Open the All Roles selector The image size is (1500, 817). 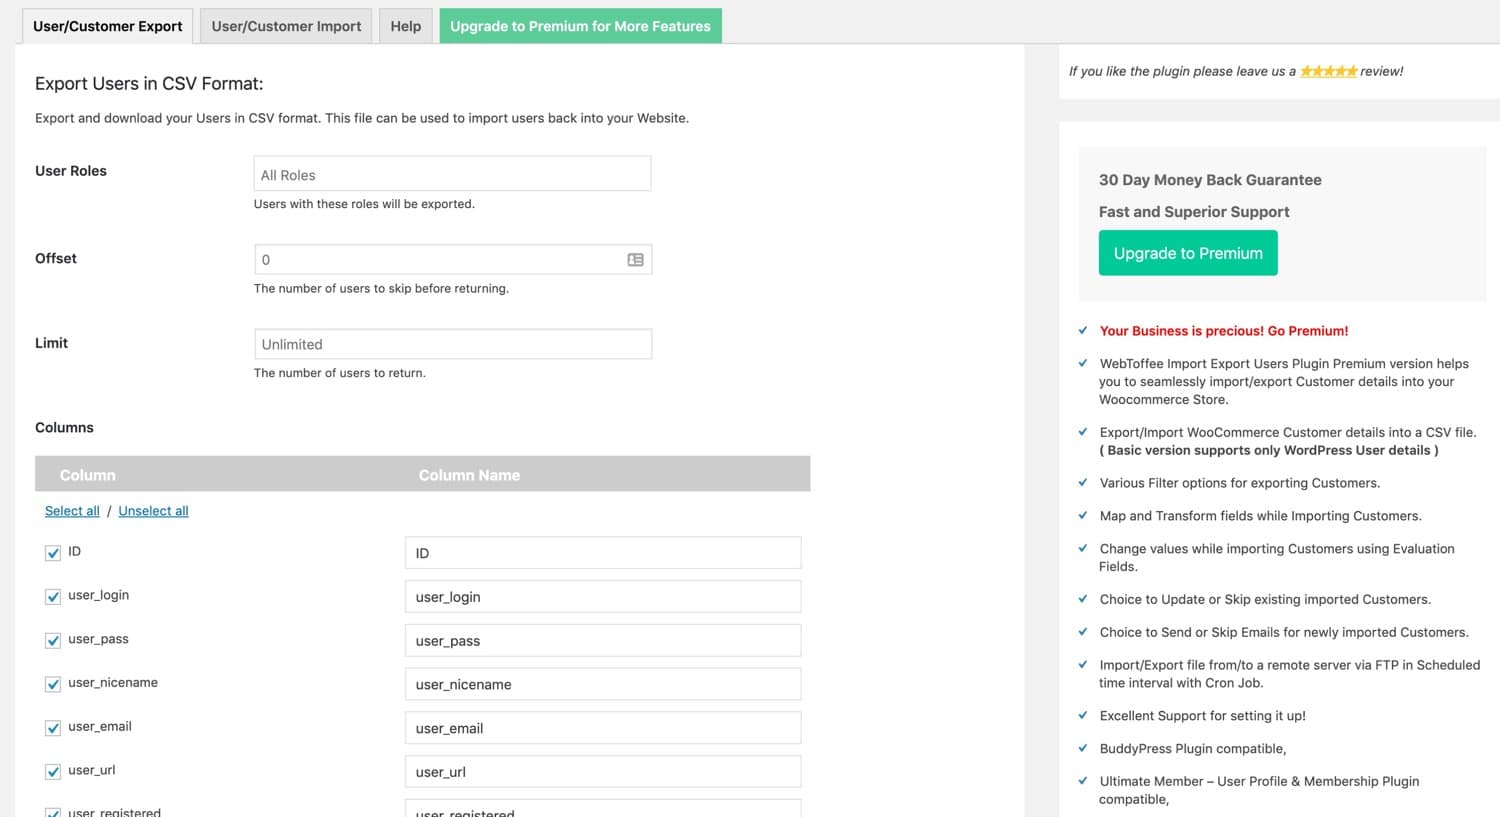[x=452, y=172]
